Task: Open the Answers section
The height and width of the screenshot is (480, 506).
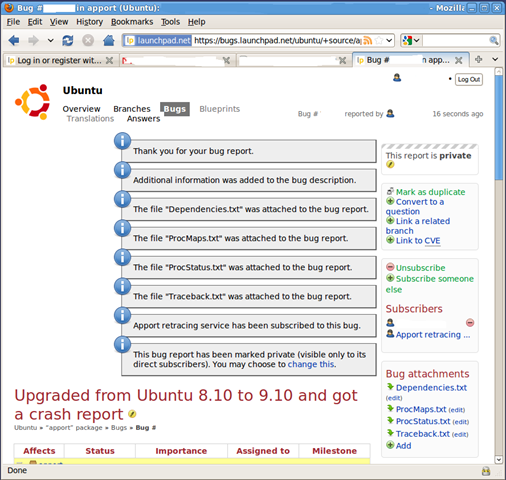Action: [143, 119]
